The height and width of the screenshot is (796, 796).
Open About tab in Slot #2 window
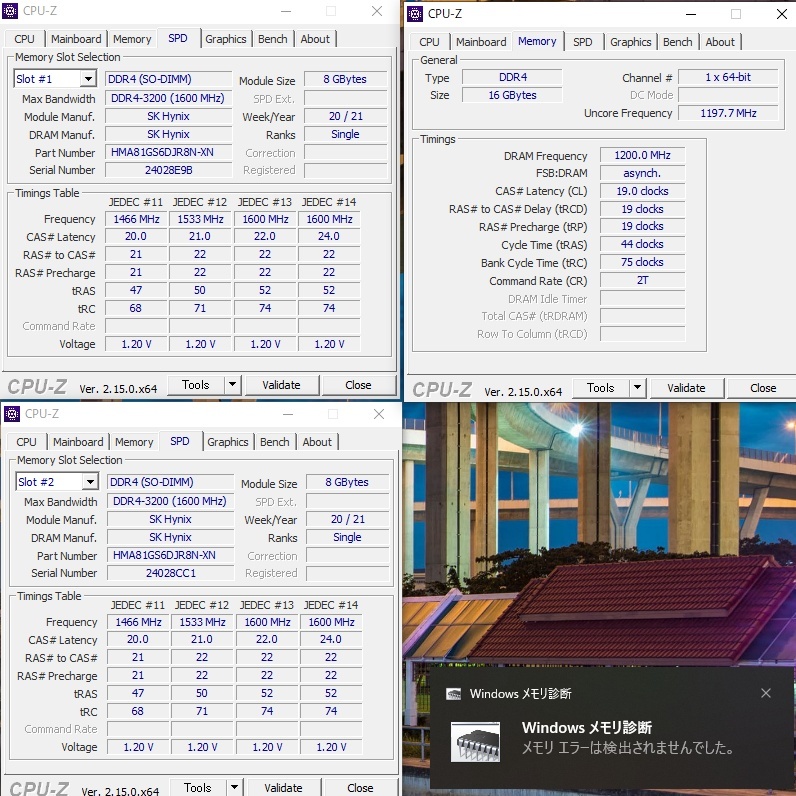click(317, 442)
